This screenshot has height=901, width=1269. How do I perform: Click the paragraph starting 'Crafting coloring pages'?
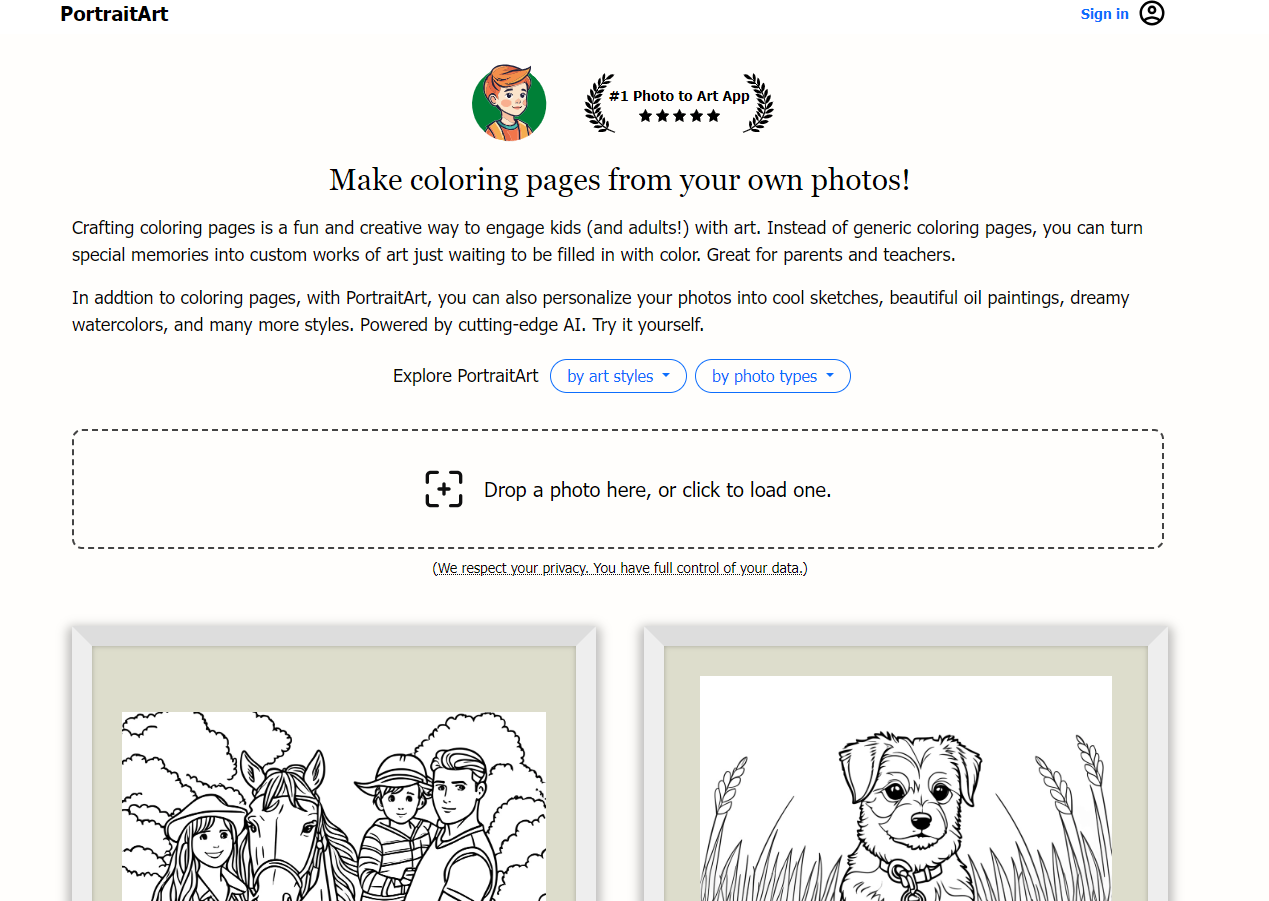coord(608,241)
